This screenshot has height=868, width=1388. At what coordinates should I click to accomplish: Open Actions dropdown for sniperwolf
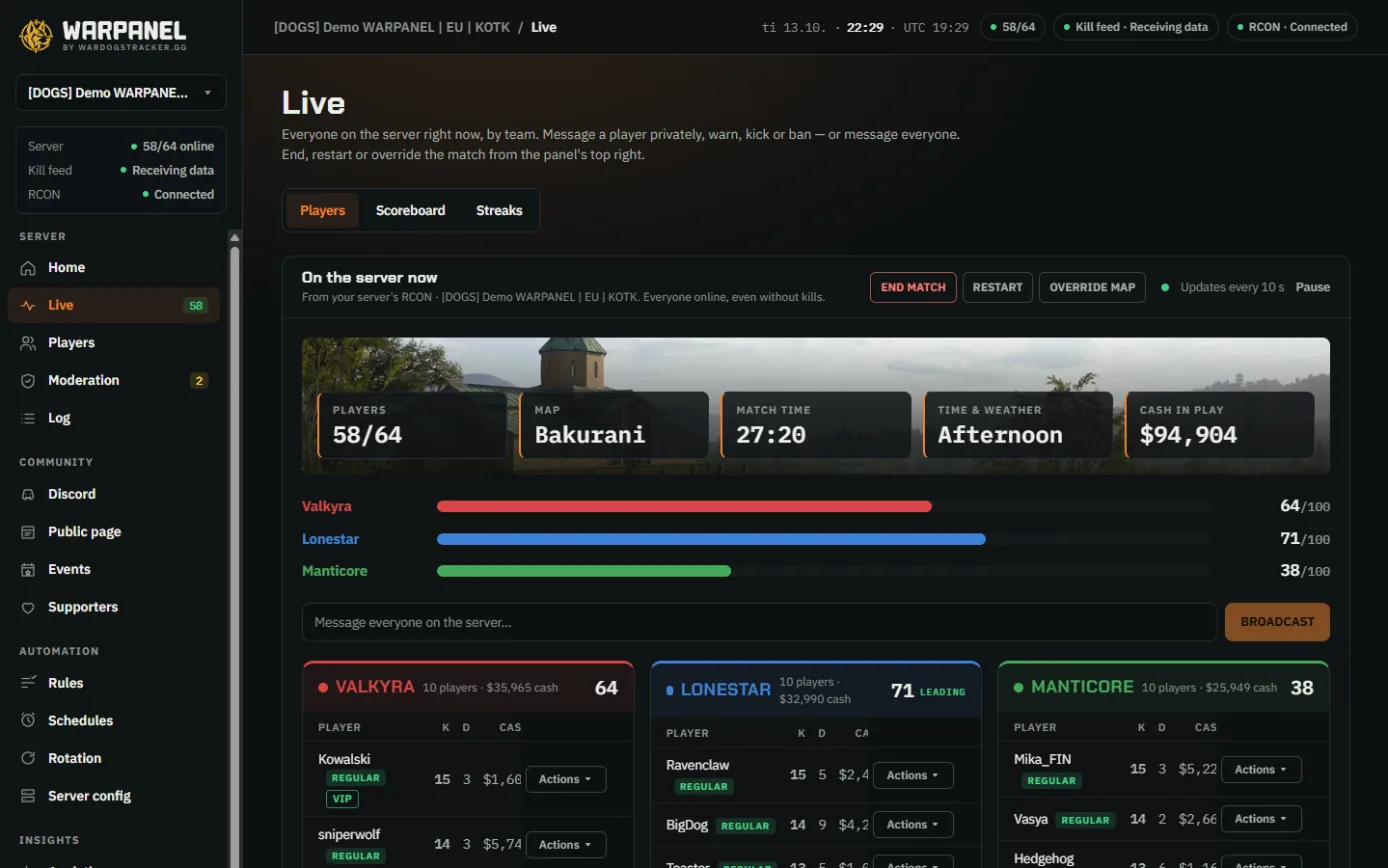point(566,845)
